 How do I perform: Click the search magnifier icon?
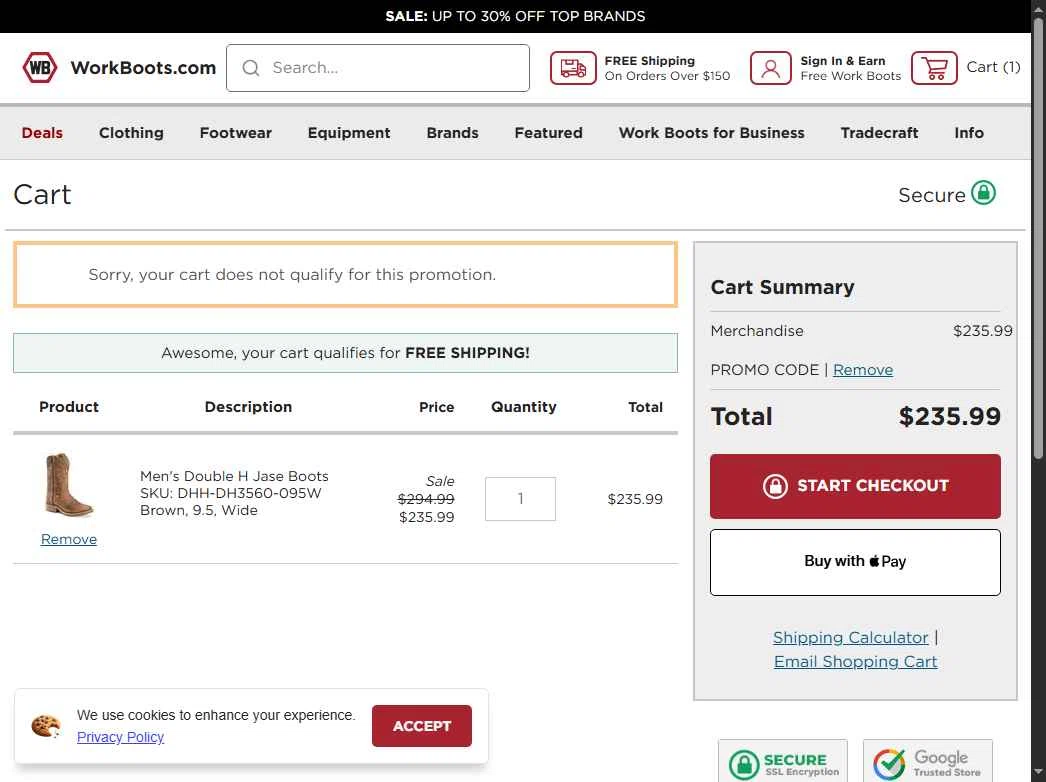[251, 67]
